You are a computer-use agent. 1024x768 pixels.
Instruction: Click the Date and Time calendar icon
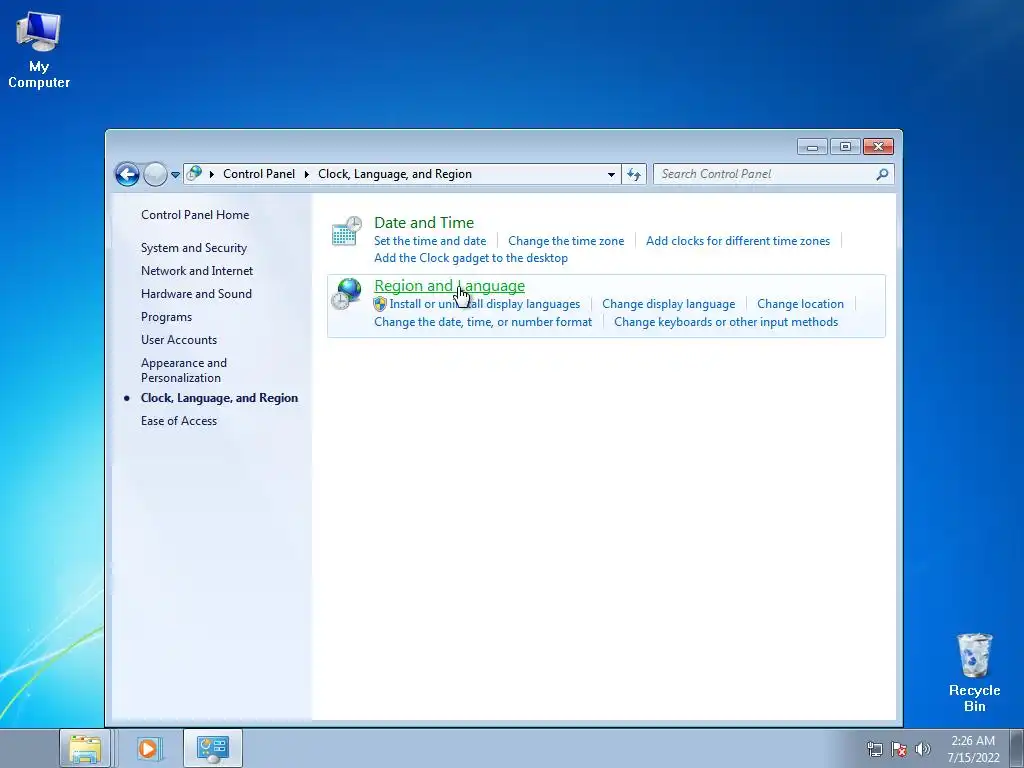point(346,231)
